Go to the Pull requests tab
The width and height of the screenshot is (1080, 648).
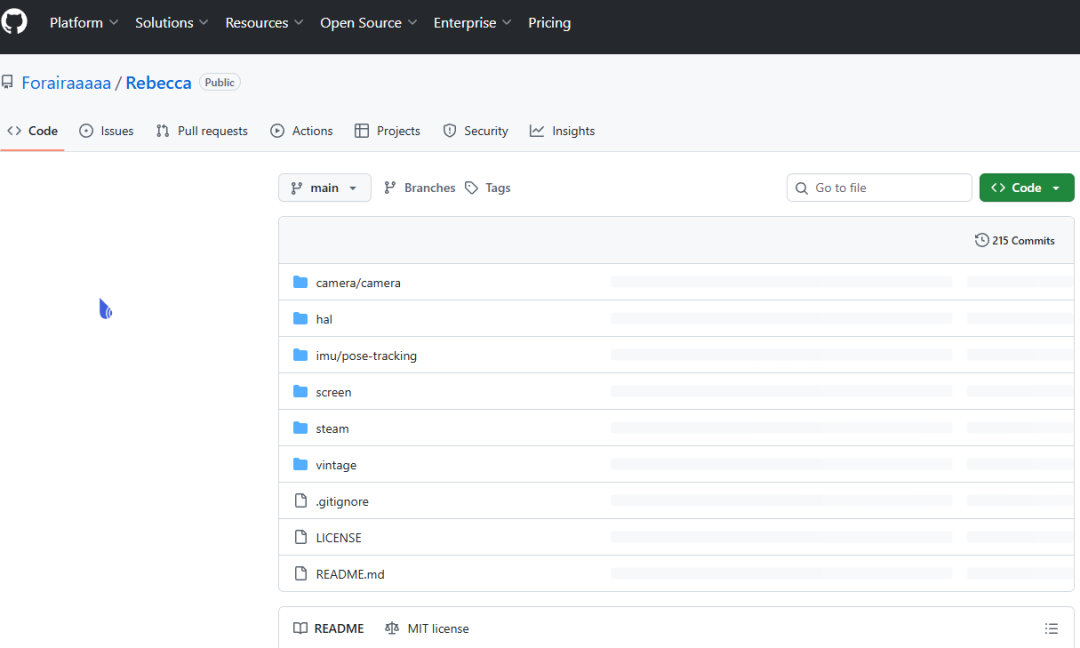(x=202, y=131)
